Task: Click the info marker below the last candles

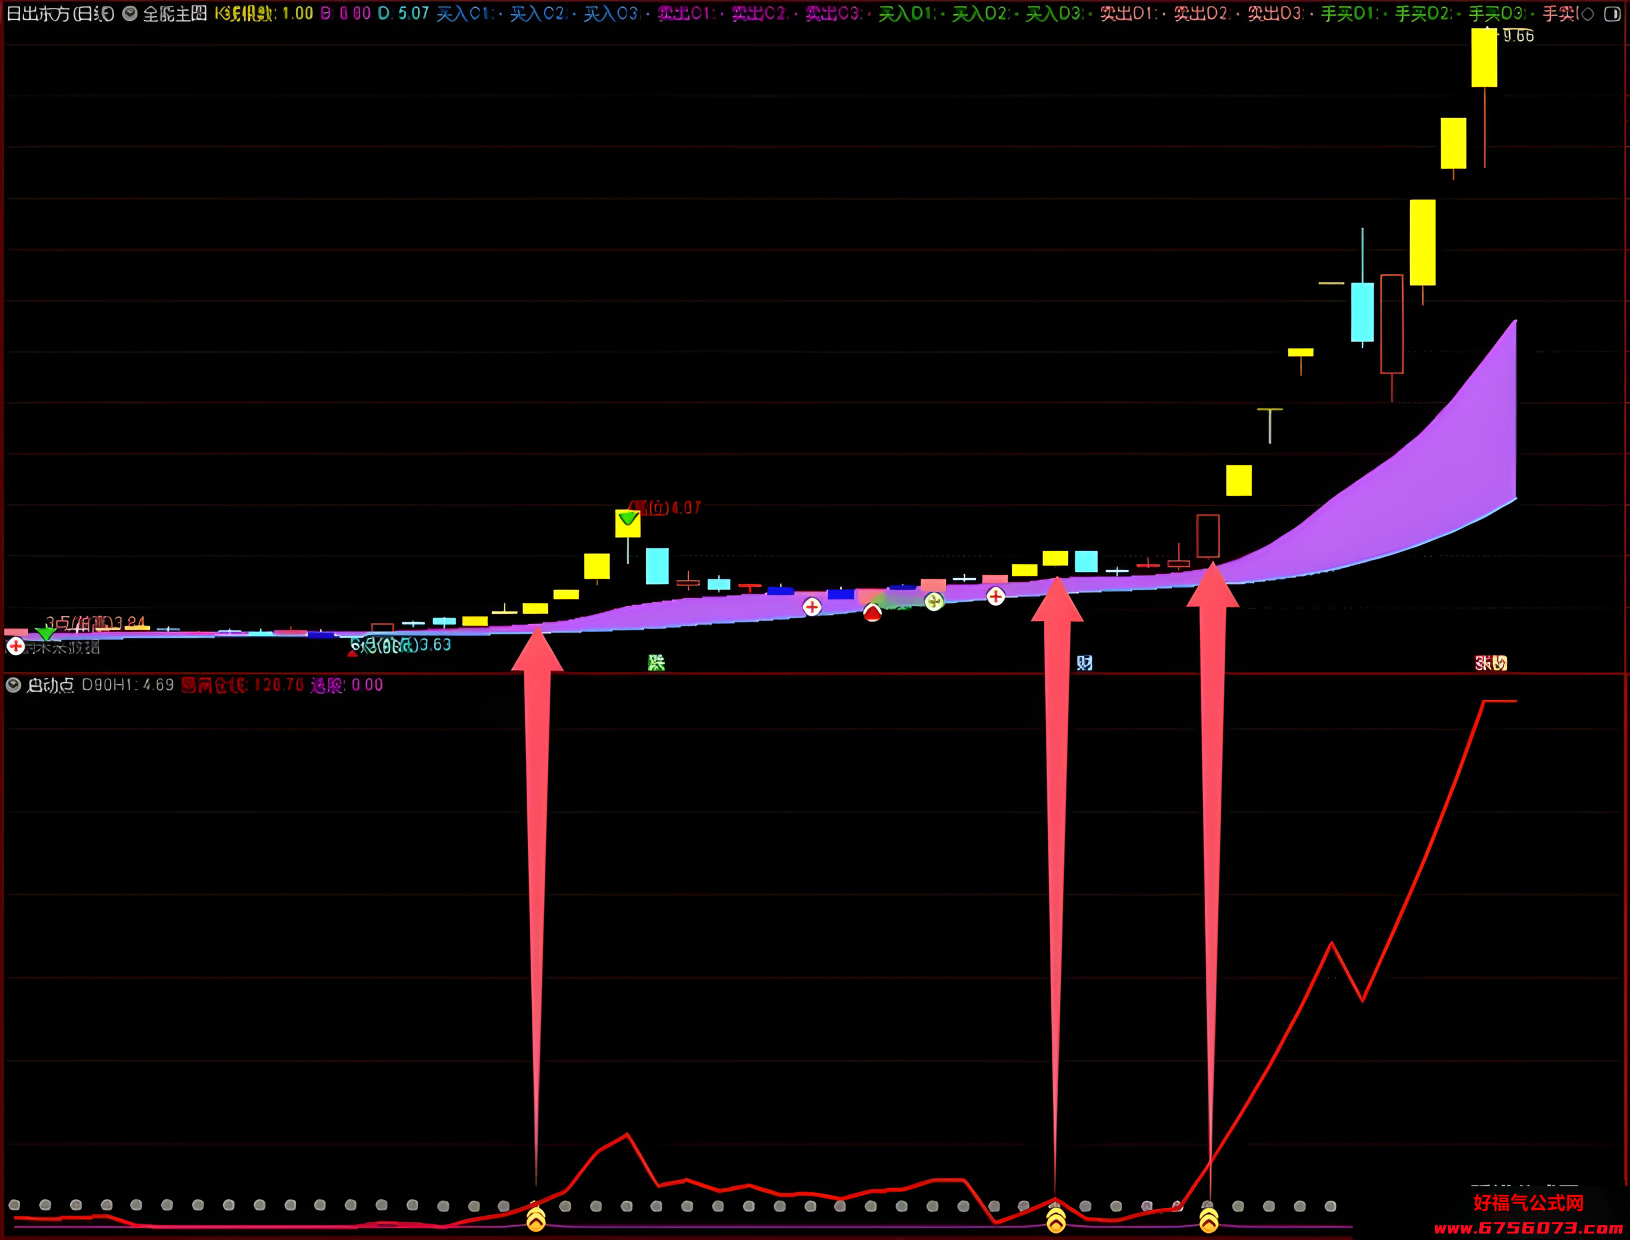Action: pos(1491,662)
